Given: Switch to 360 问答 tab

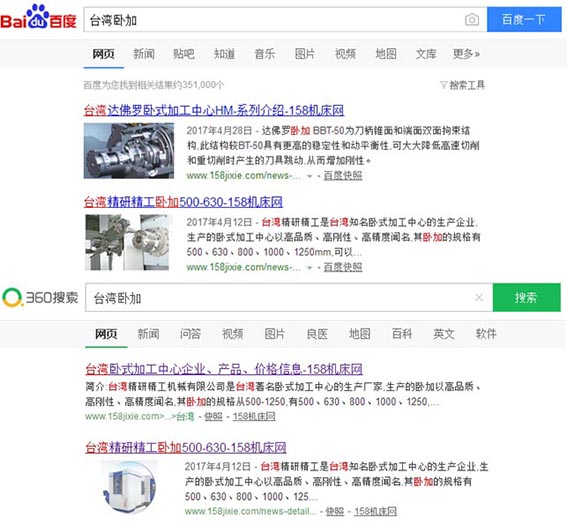Looking at the screenshot, I should click(190, 334).
